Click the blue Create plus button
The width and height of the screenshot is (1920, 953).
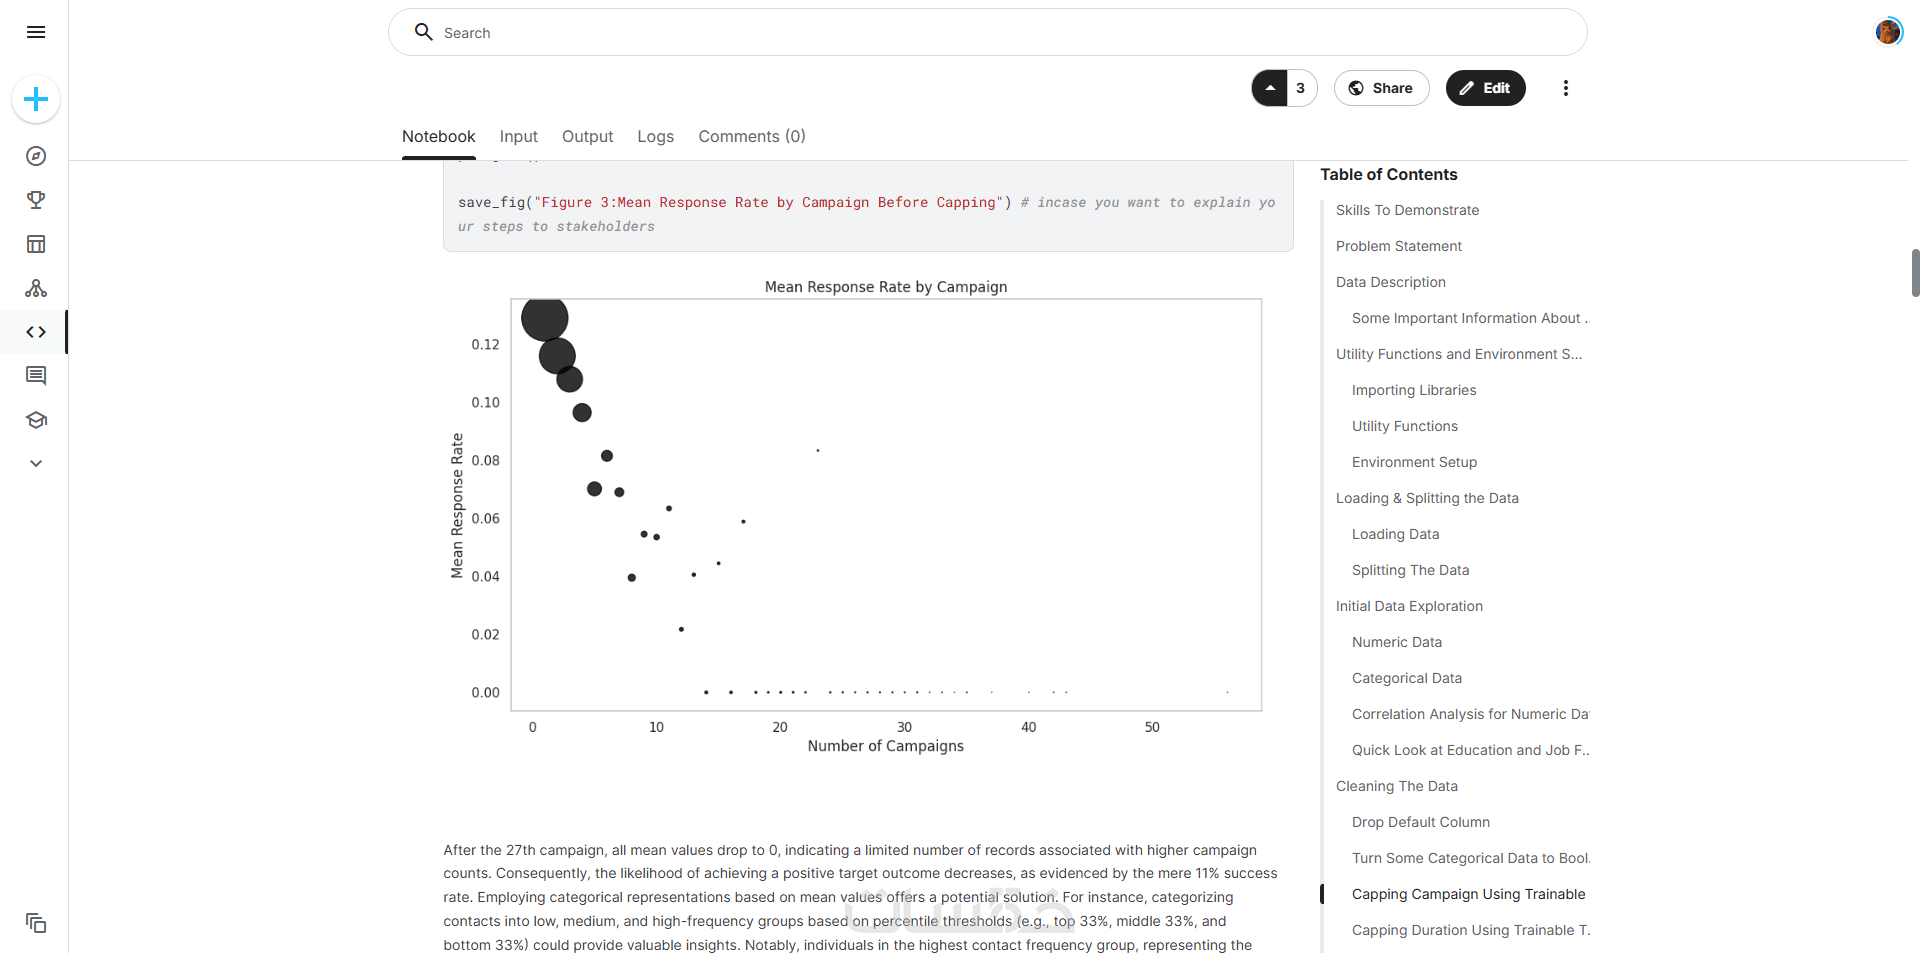[x=36, y=100]
